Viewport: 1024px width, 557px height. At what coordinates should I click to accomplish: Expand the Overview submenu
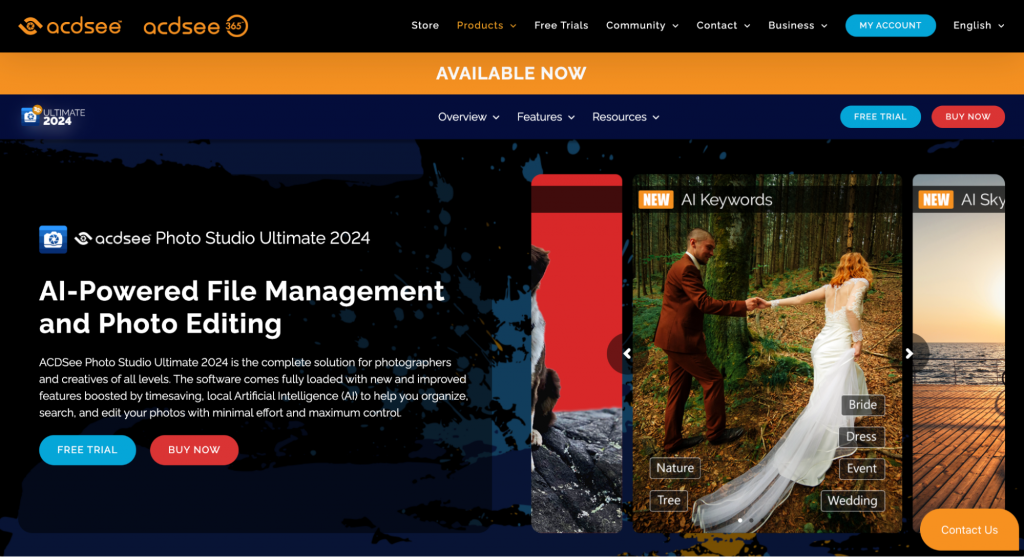pyautogui.click(x=468, y=117)
